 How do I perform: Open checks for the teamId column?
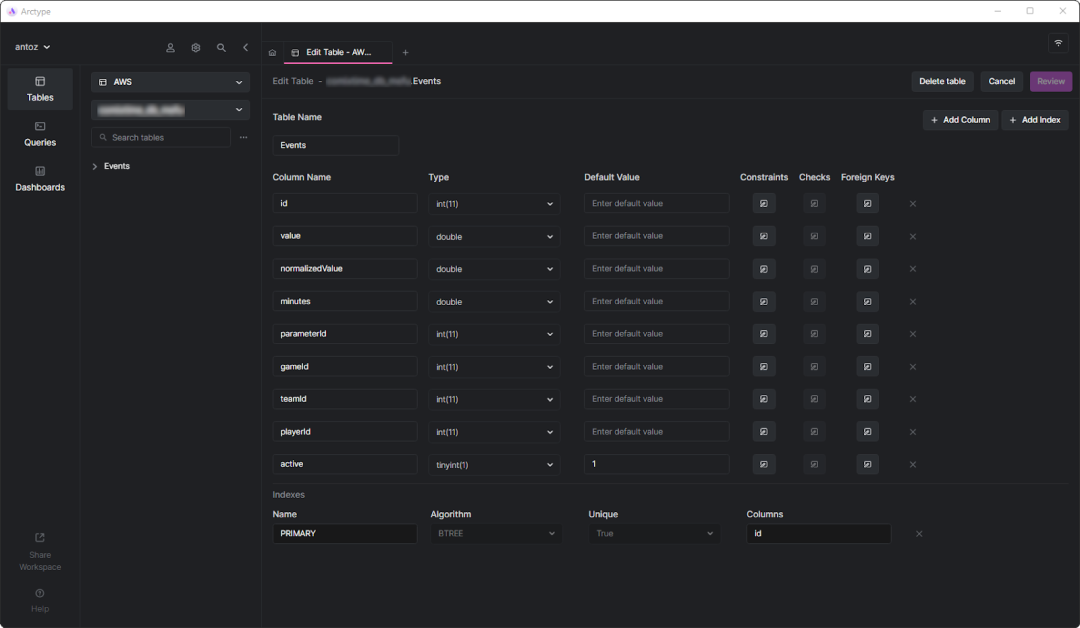[814, 399]
